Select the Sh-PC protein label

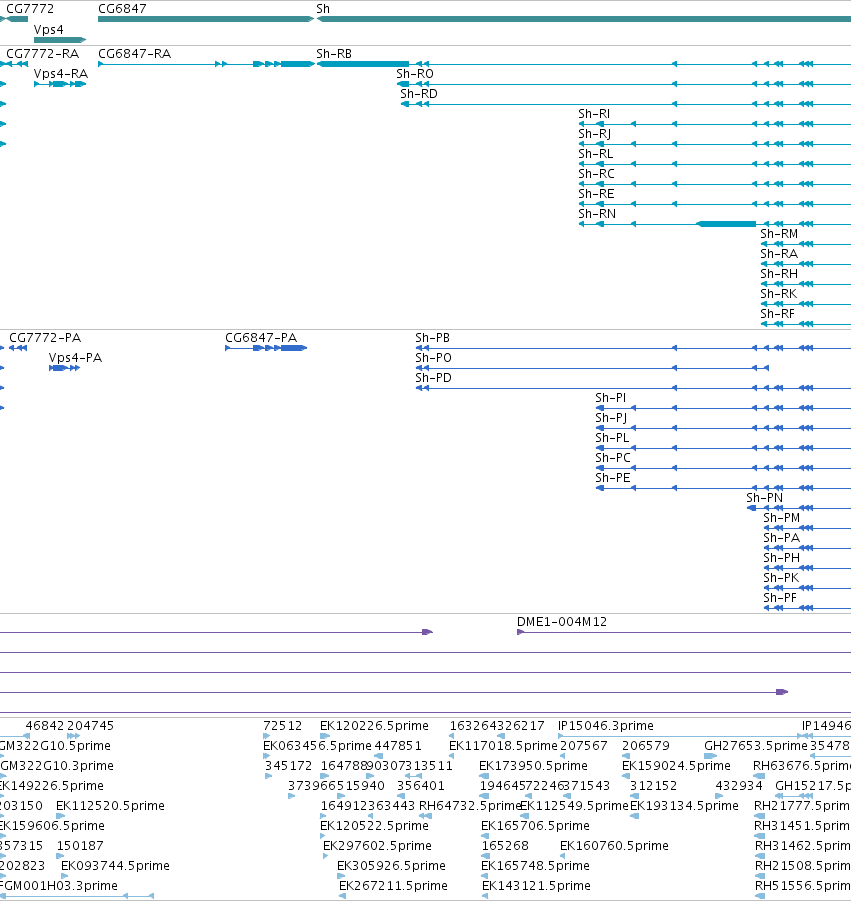point(613,458)
